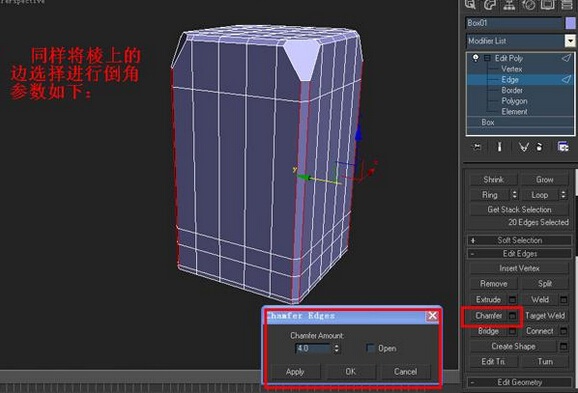Select Polygon sub-object level
This screenshot has height=393, width=578.
[x=514, y=101]
